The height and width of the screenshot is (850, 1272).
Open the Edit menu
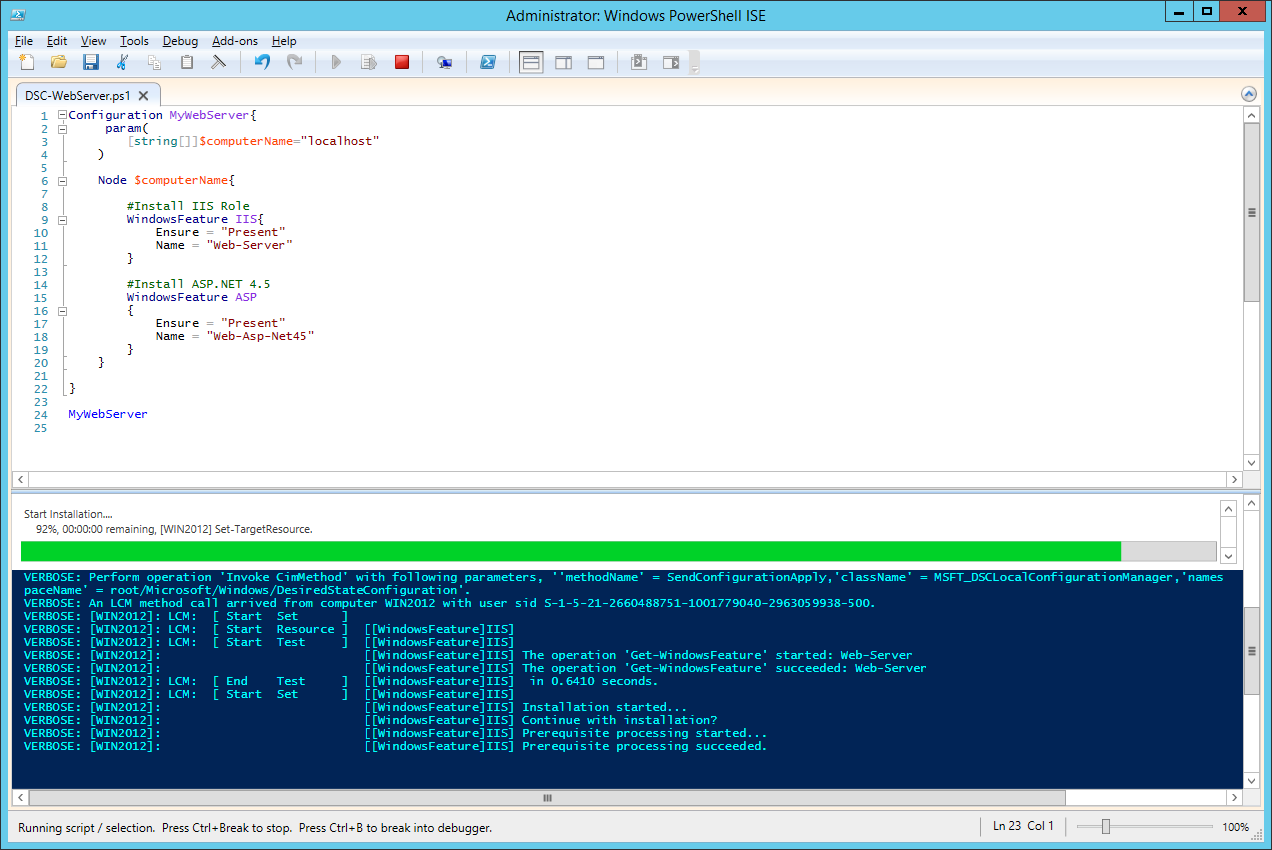(x=57, y=41)
